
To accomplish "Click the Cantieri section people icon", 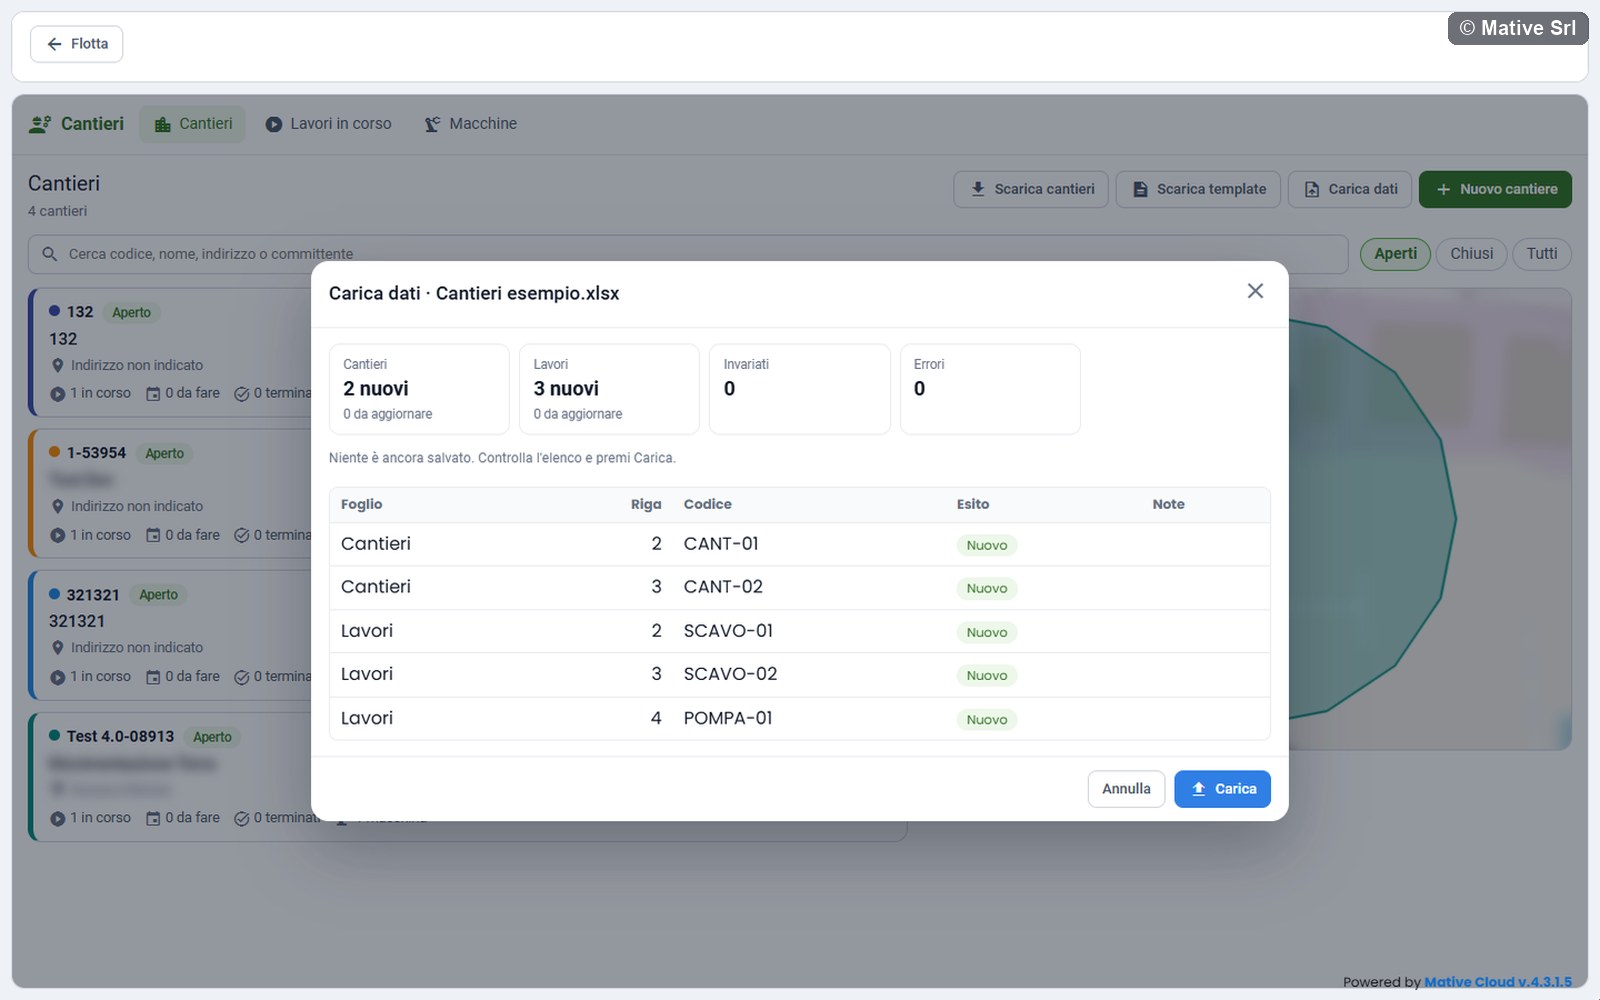I will tap(40, 124).
